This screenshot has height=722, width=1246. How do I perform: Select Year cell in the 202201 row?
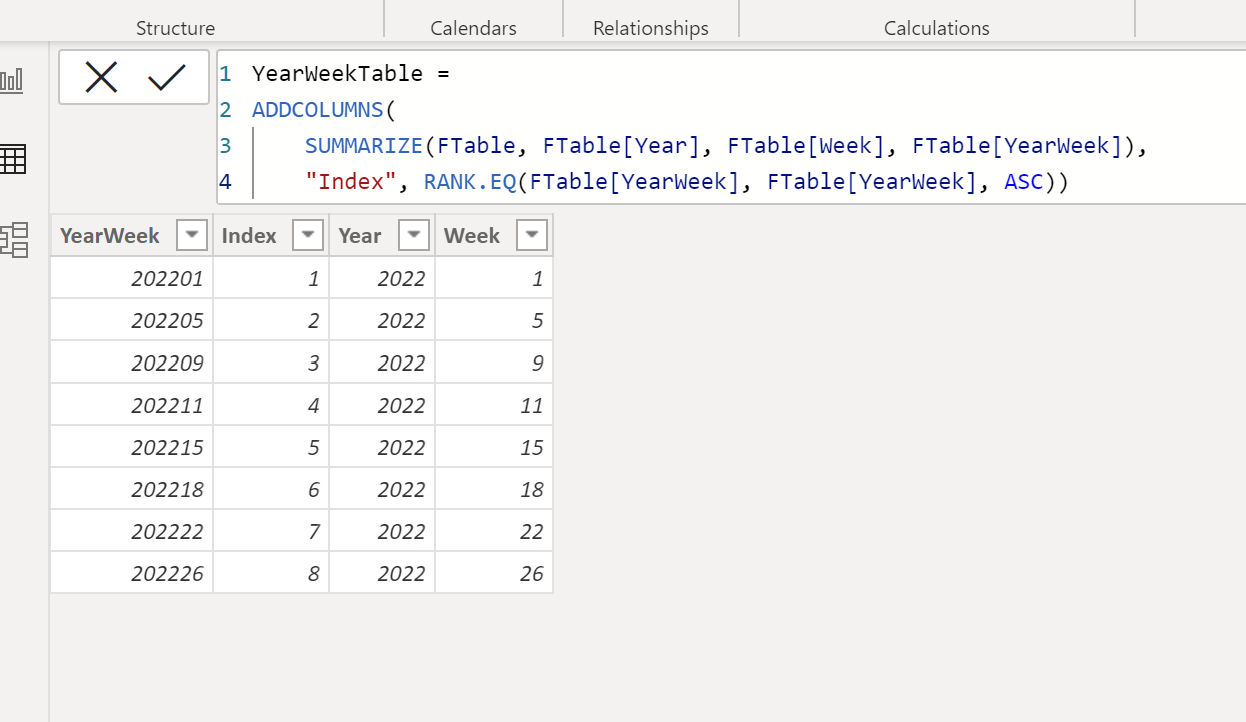coord(382,278)
